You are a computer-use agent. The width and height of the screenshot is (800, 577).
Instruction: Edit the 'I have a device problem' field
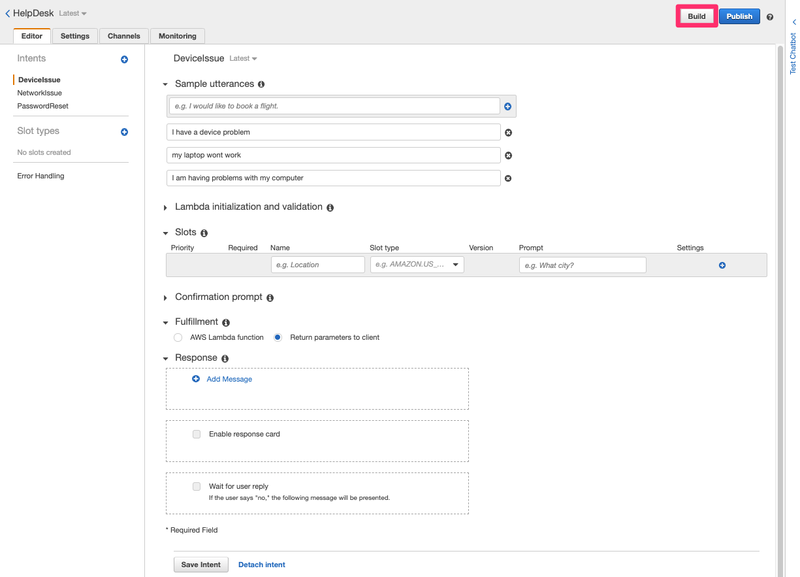click(333, 132)
